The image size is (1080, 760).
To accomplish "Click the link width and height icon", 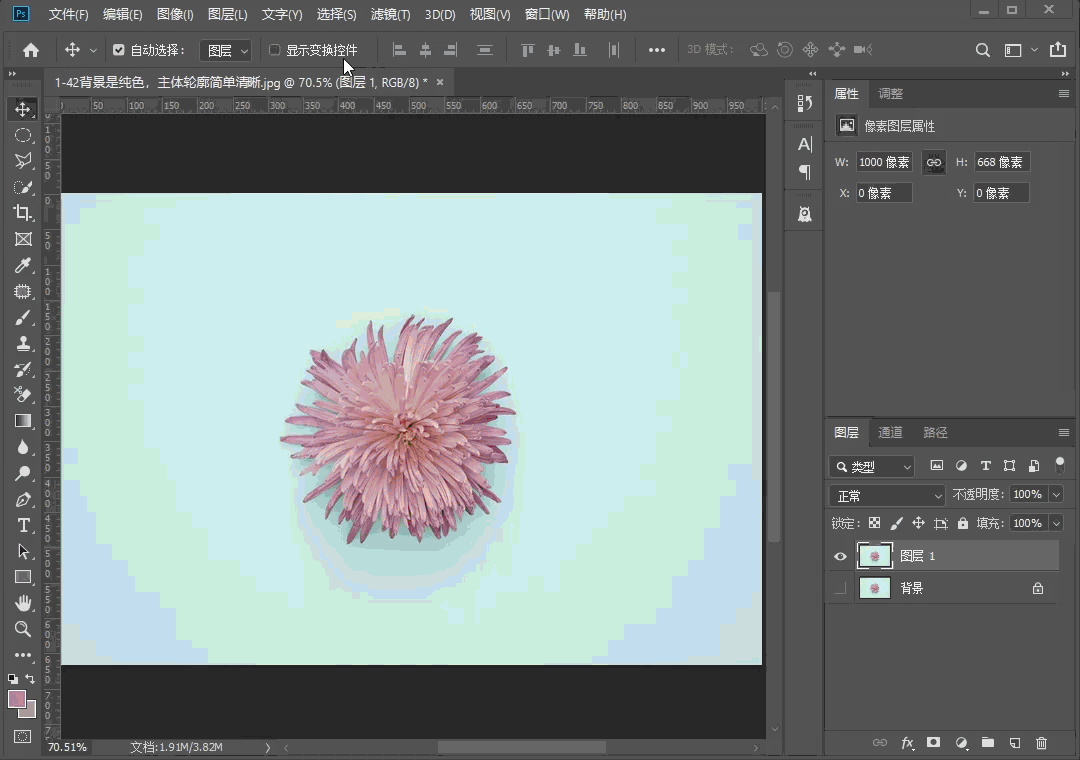I will click(933, 163).
